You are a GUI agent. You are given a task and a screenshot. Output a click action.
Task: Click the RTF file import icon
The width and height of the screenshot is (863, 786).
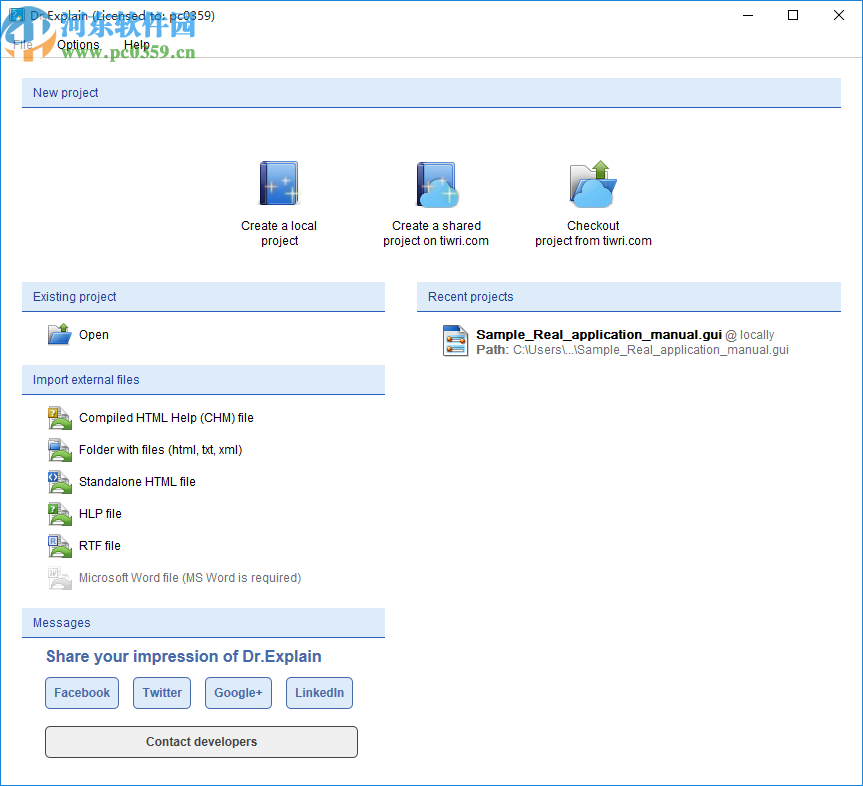pos(59,545)
